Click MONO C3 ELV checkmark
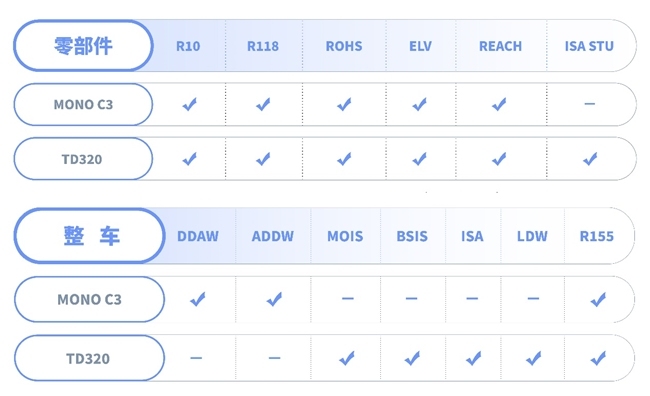Image resolution: width=650 pixels, height=396 pixels. click(x=419, y=104)
